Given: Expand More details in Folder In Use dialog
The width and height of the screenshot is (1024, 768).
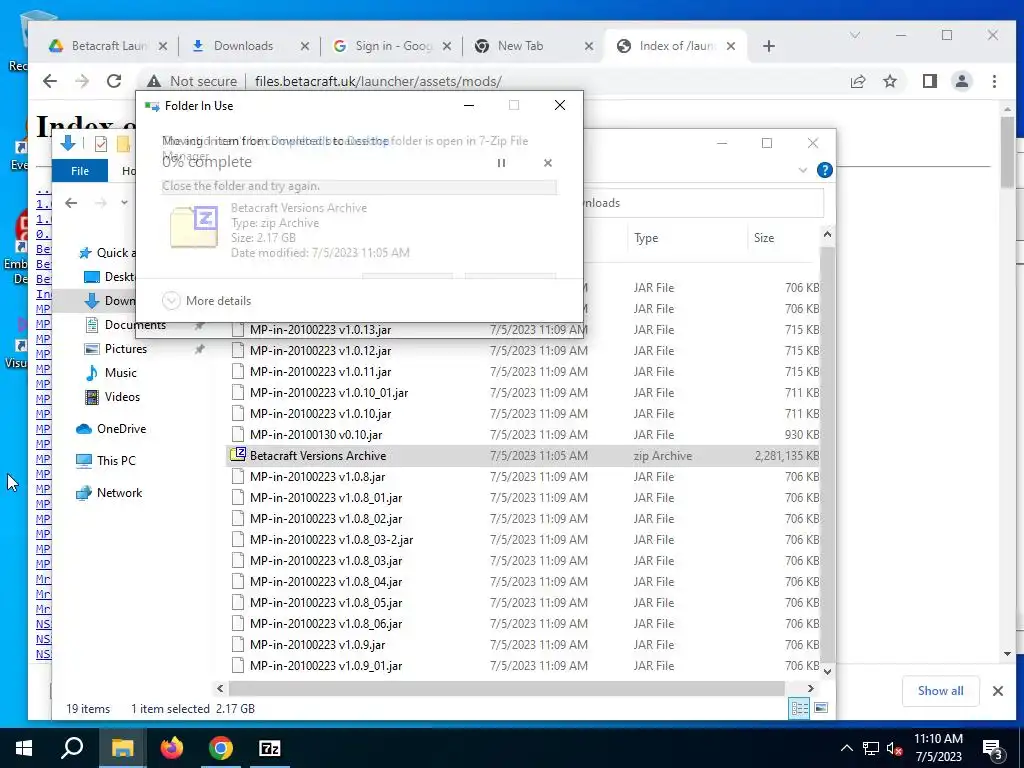Looking at the screenshot, I should 207,300.
